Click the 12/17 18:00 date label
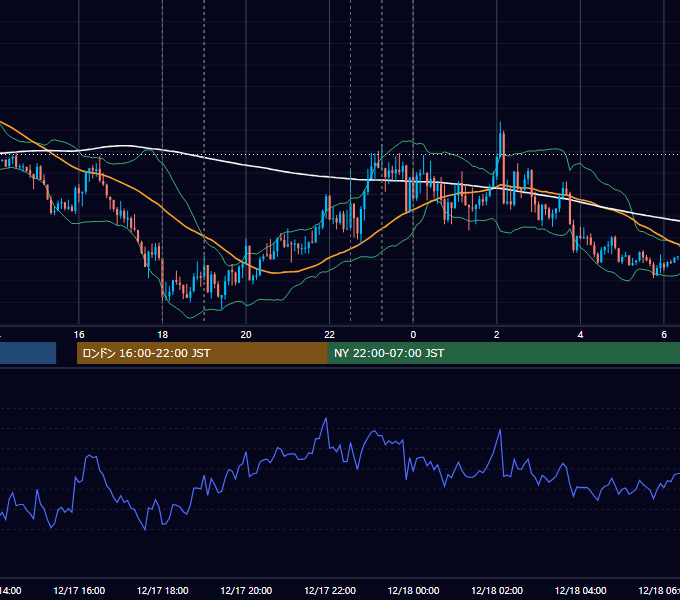The width and height of the screenshot is (680, 600). click(163, 590)
